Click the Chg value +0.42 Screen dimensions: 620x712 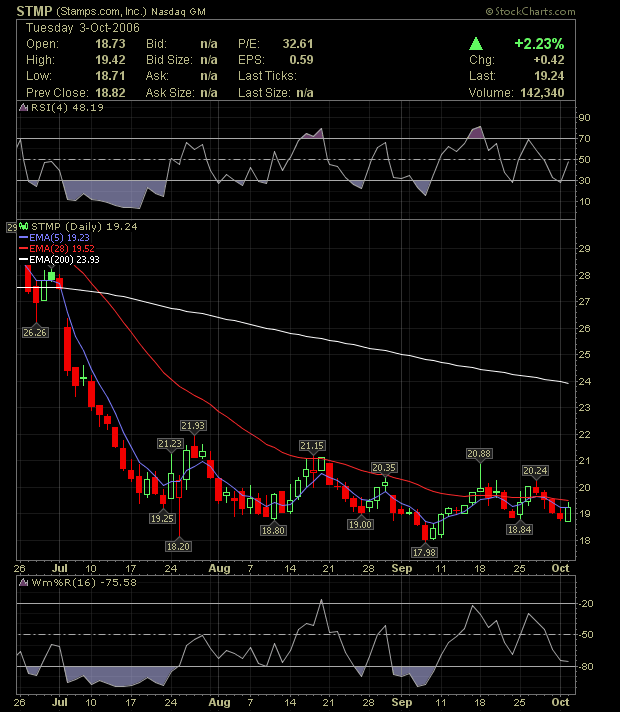[x=549, y=60]
